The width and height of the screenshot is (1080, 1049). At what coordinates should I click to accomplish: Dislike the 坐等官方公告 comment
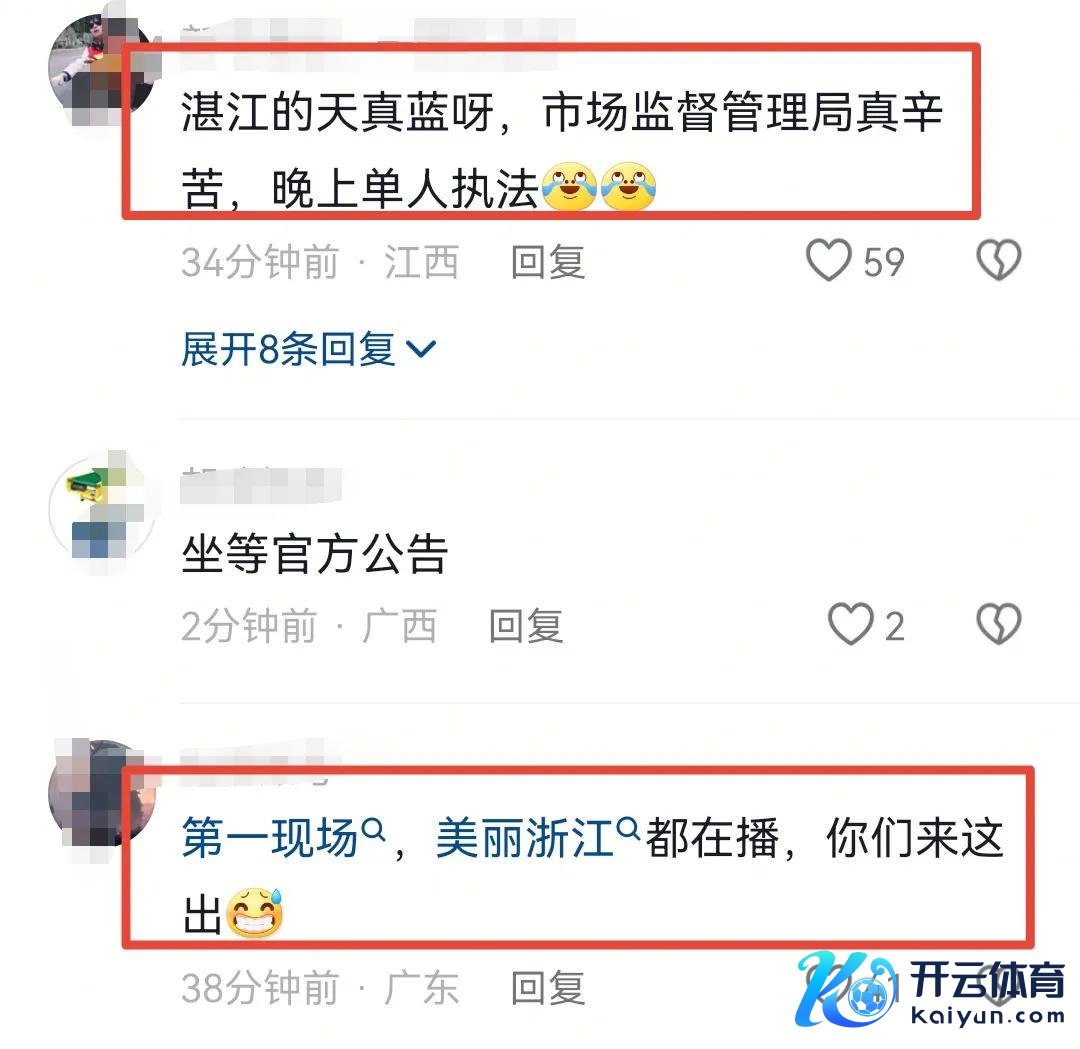point(999,624)
